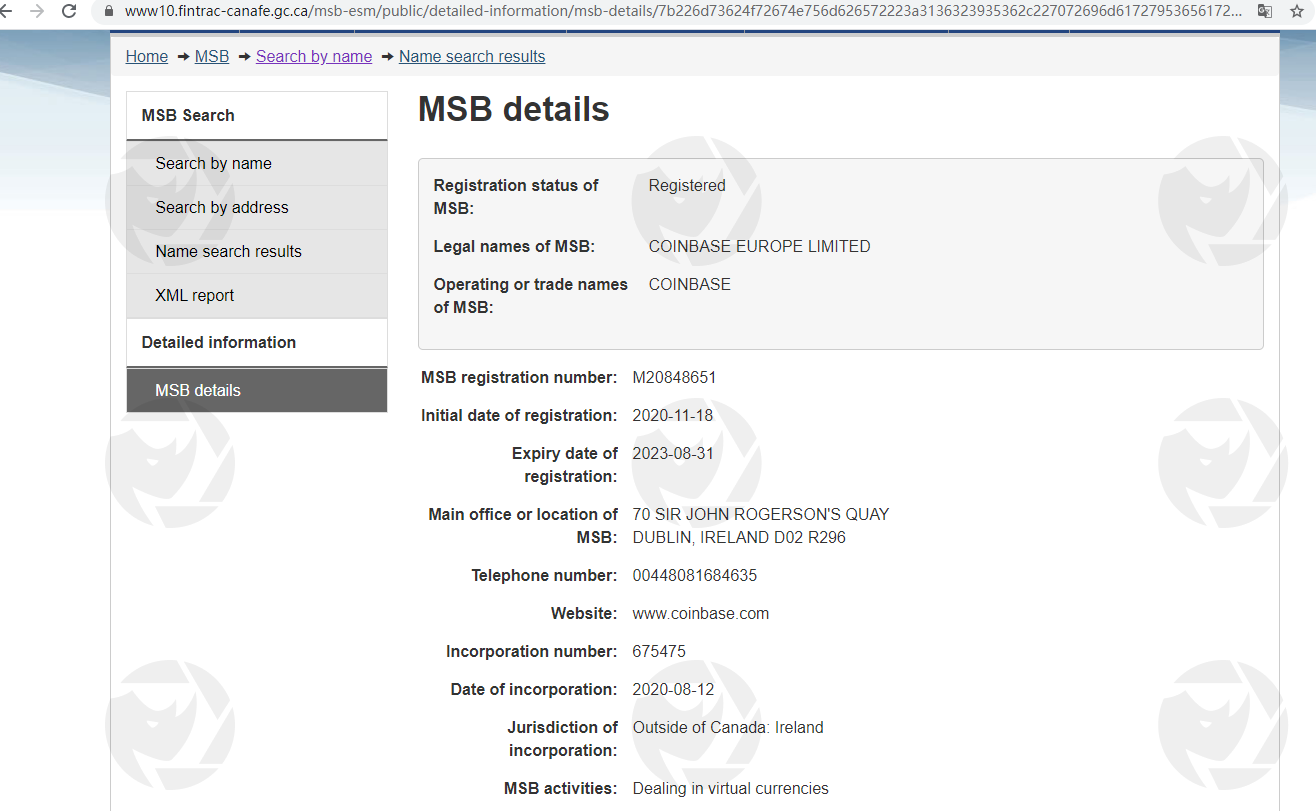Go to Home in the breadcrumb
The width and height of the screenshot is (1316, 811).
(146, 56)
